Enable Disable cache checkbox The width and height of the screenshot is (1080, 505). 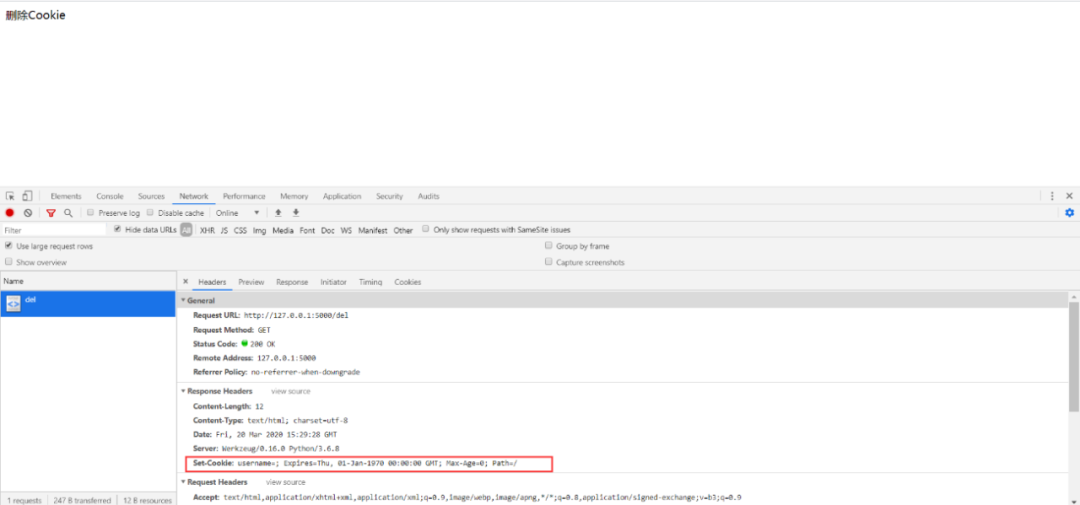(x=152, y=213)
